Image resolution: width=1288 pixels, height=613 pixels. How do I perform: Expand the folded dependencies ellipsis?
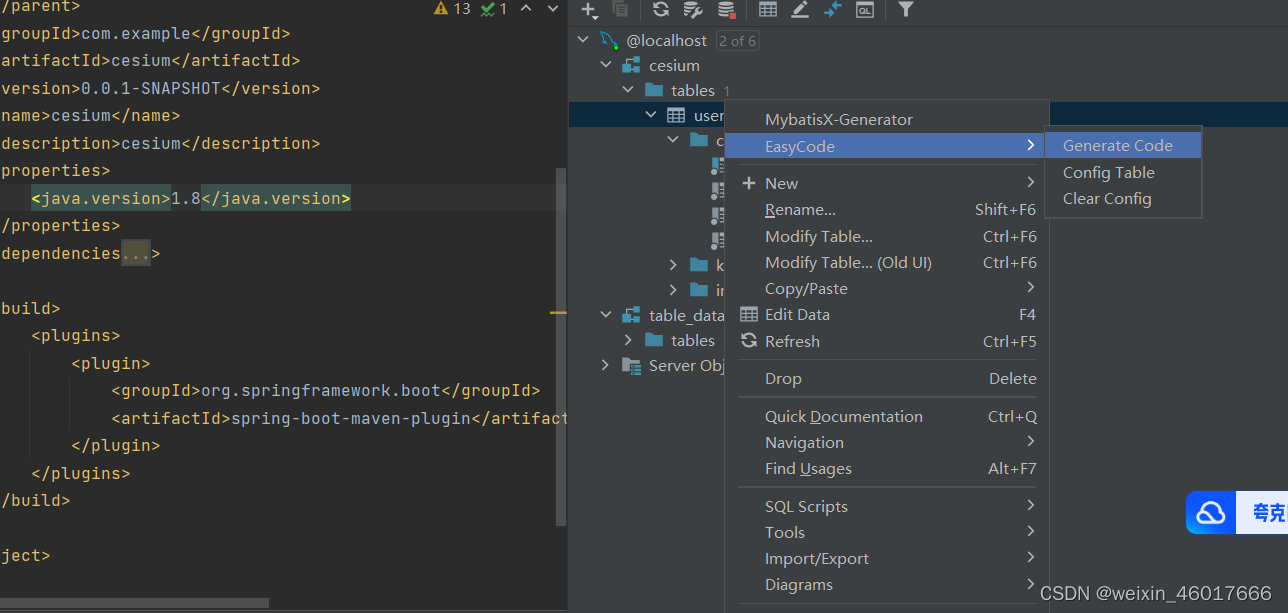(136, 253)
